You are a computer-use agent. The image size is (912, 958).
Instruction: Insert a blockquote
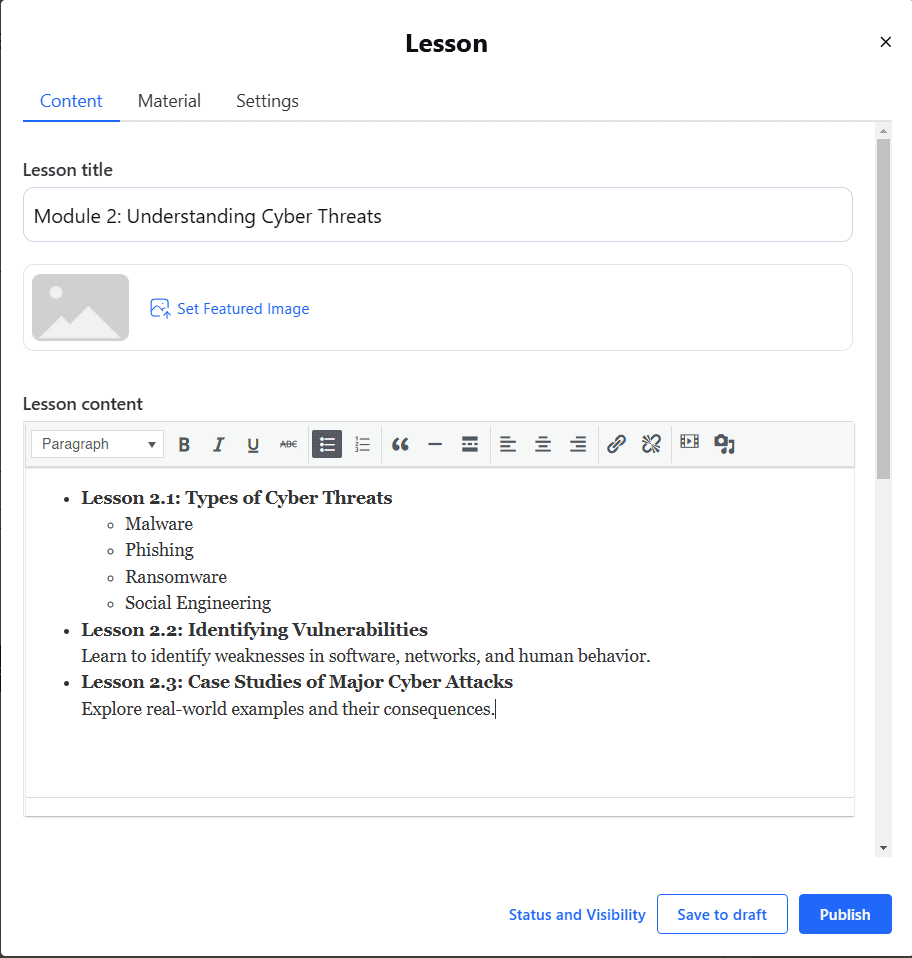(400, 444)
